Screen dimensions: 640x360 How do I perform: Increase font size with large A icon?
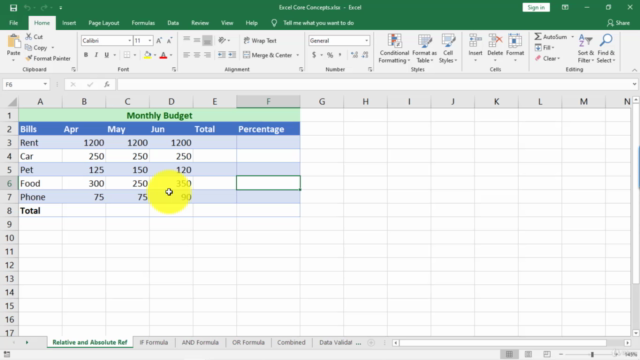click(159, 40)
